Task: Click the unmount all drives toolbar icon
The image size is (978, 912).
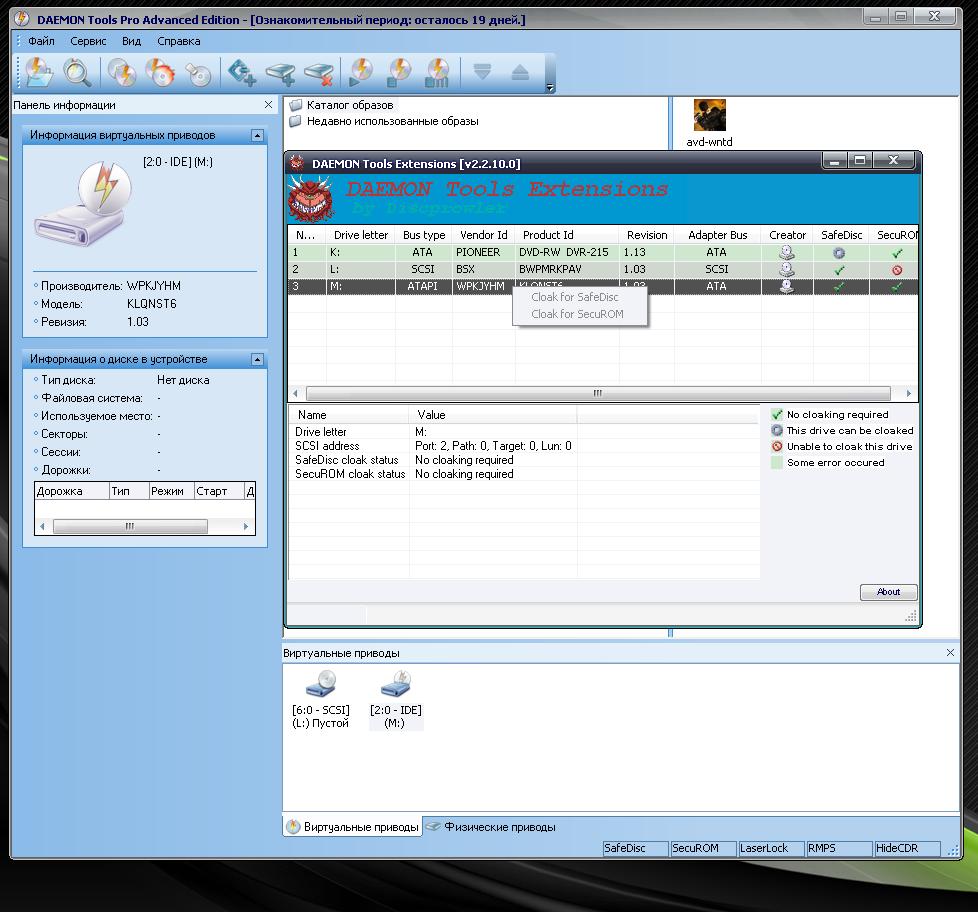Action: [x=438, y=72]
